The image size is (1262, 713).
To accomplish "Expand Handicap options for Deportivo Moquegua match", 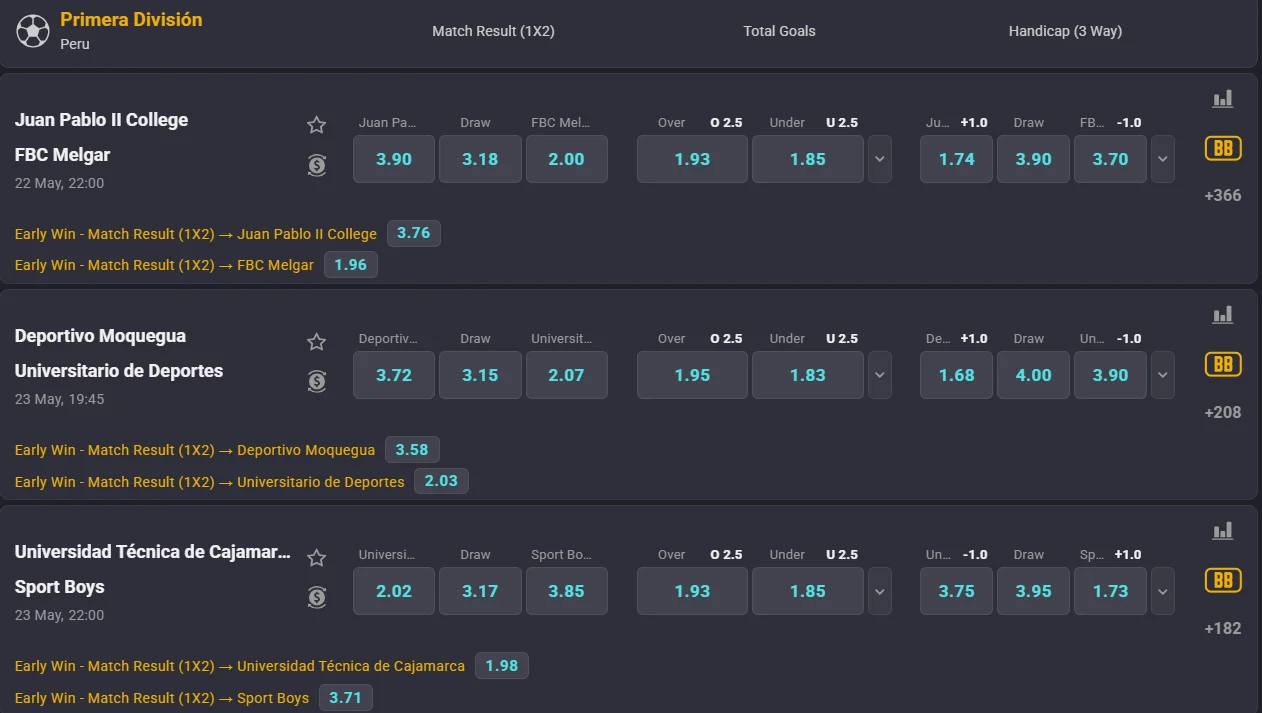I will [x=1162, y=375].
